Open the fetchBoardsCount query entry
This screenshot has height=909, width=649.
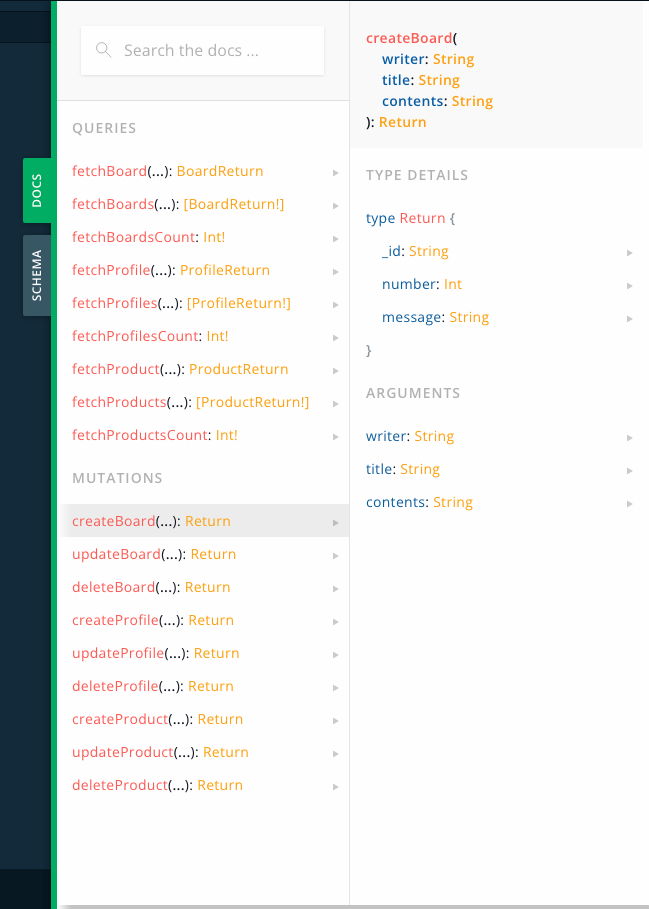(205, 238)
